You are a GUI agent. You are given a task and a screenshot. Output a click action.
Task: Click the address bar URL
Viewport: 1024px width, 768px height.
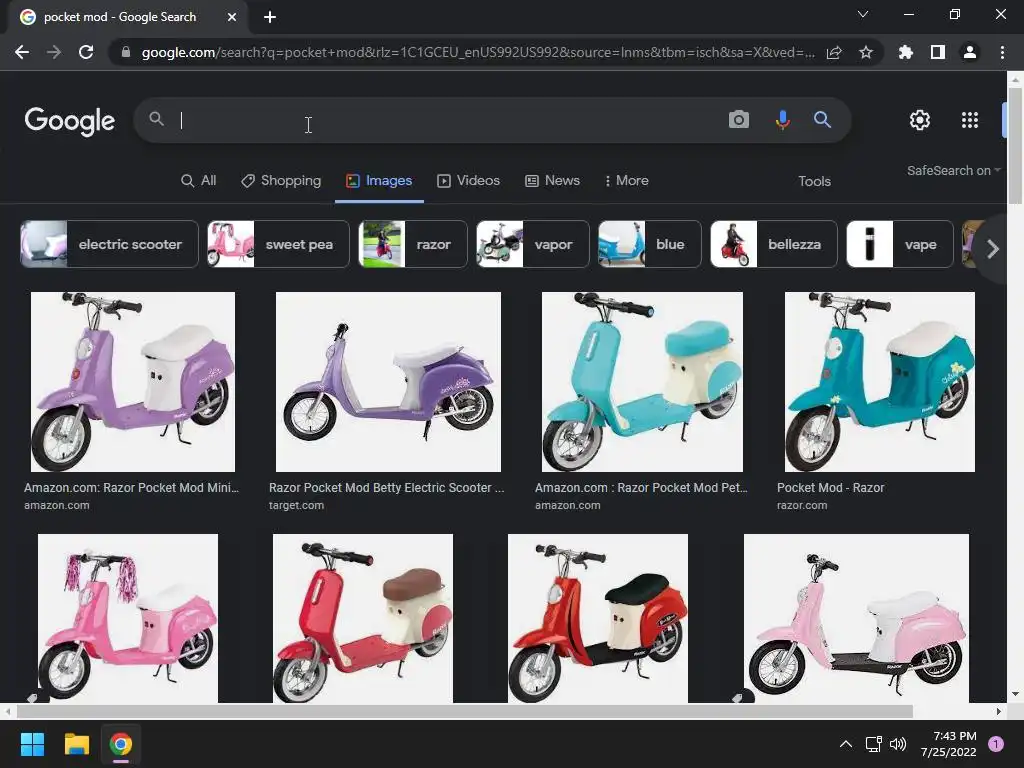point(478,52)
